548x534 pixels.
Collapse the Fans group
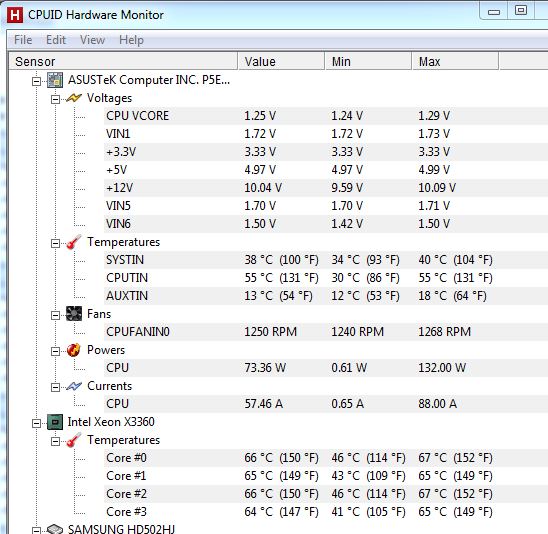coord(55,316)
